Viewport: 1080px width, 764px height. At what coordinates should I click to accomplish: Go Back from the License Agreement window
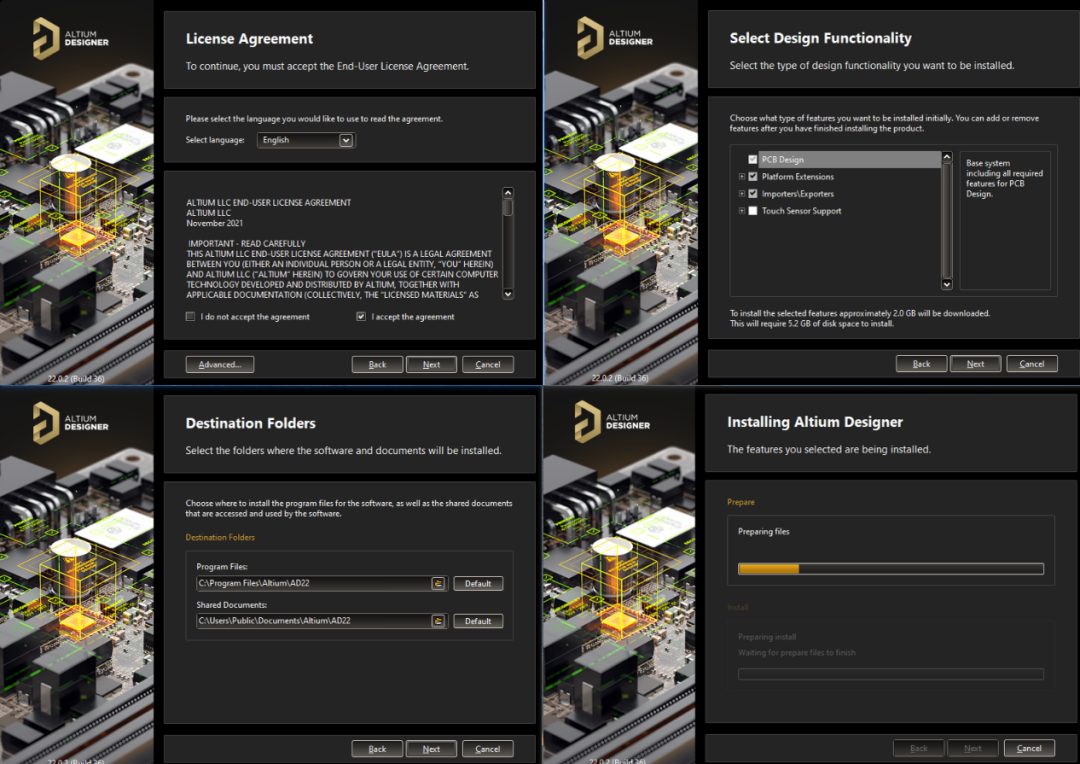point(377,364)
